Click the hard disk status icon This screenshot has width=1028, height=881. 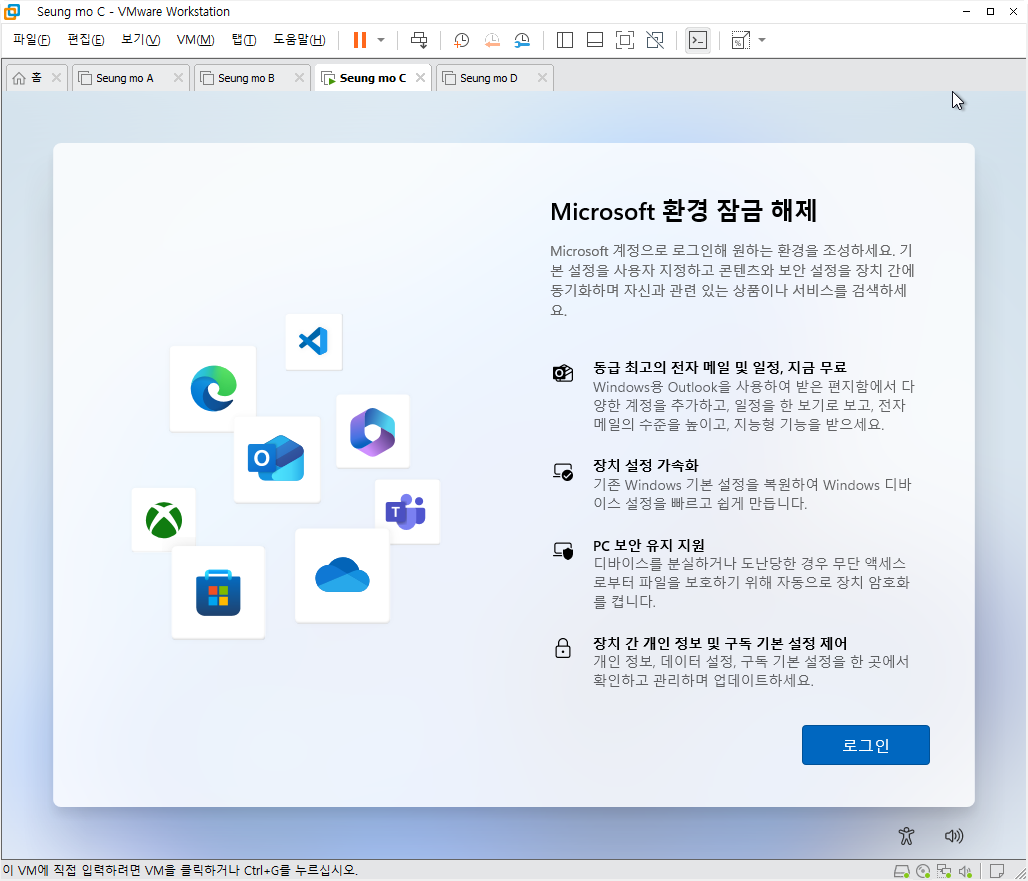[x=901, y=871]
